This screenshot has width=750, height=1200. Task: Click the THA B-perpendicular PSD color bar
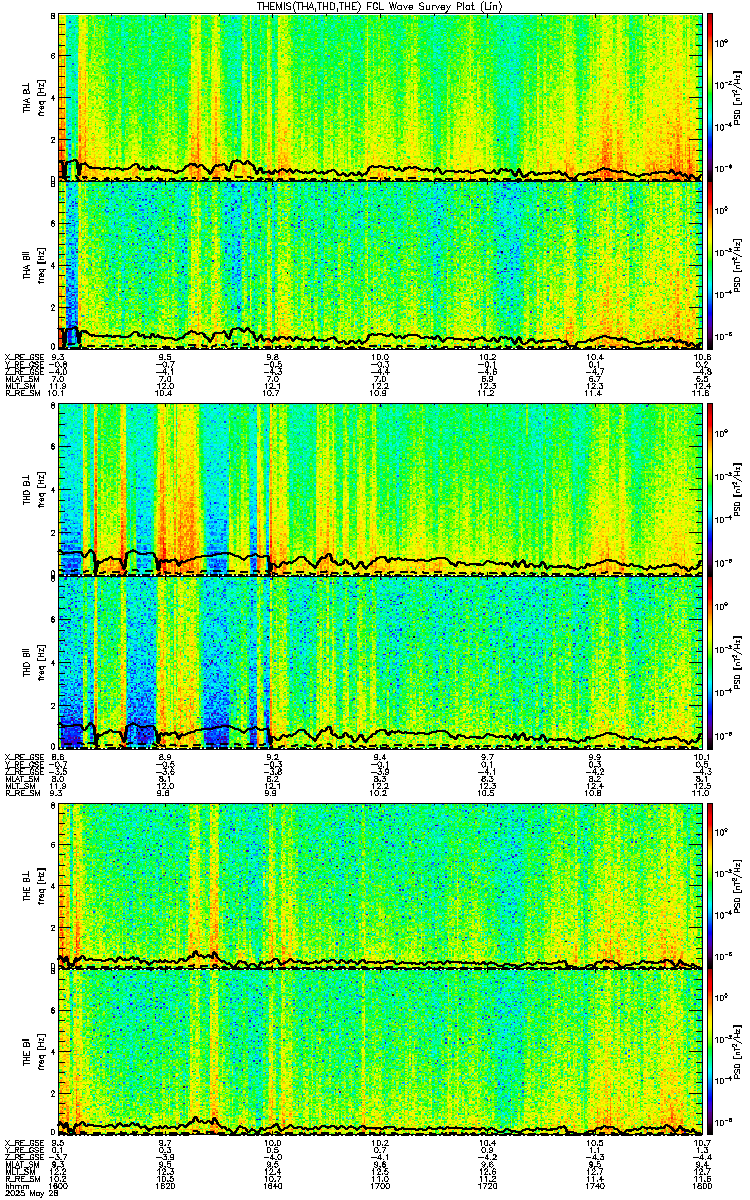pyautogui.click(x=711, y=96)
